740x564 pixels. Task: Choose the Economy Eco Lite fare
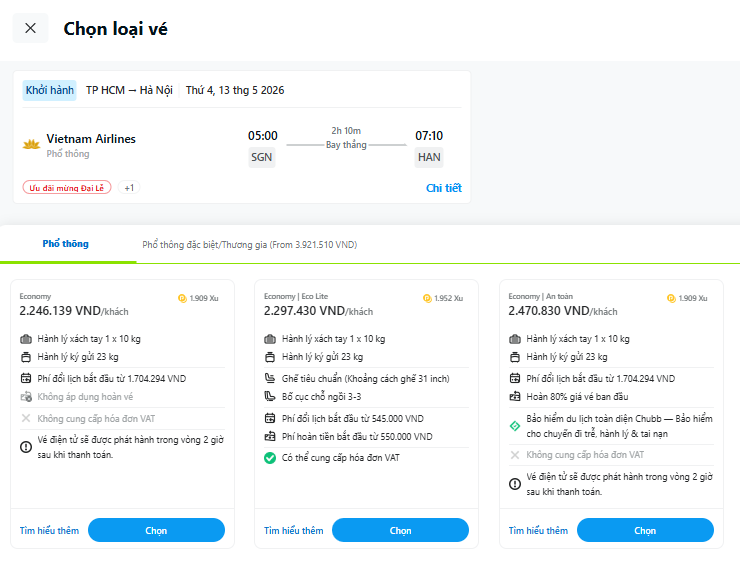400,530
